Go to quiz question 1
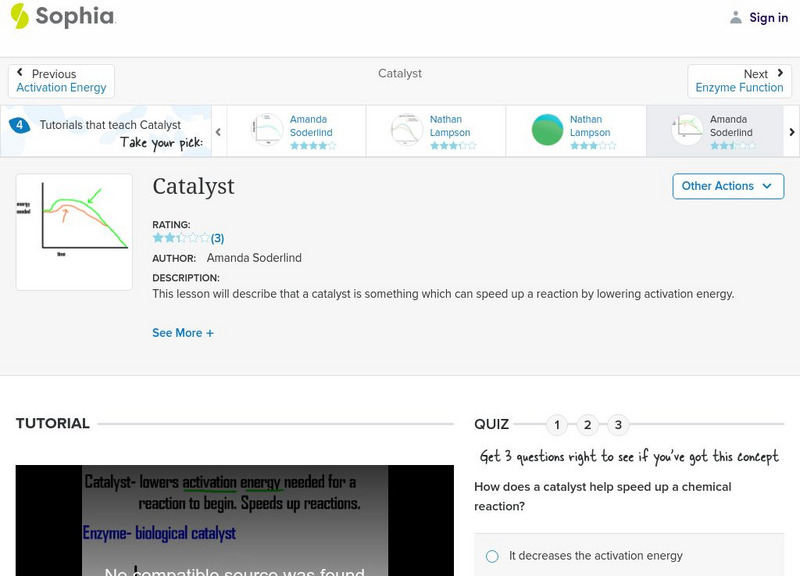Viewport: 800px width, 576px height. tap(557, 425)
